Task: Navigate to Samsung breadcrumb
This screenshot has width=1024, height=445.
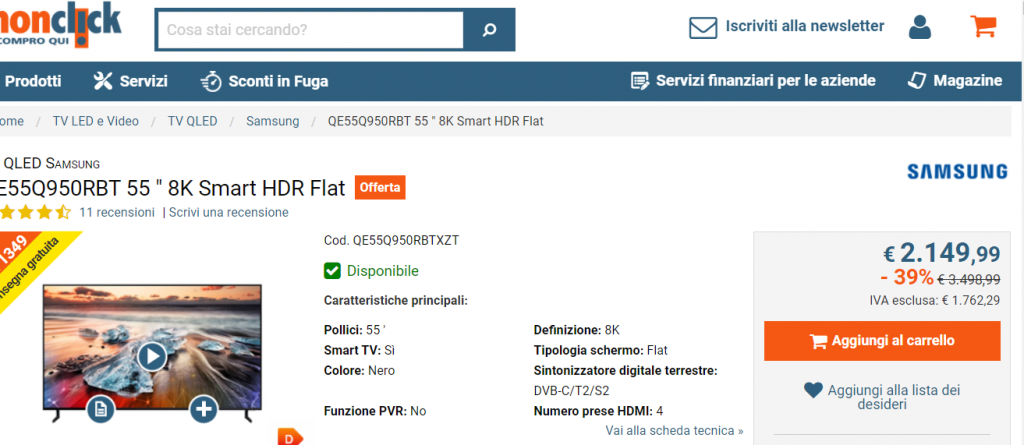Action: pos(272,121)
